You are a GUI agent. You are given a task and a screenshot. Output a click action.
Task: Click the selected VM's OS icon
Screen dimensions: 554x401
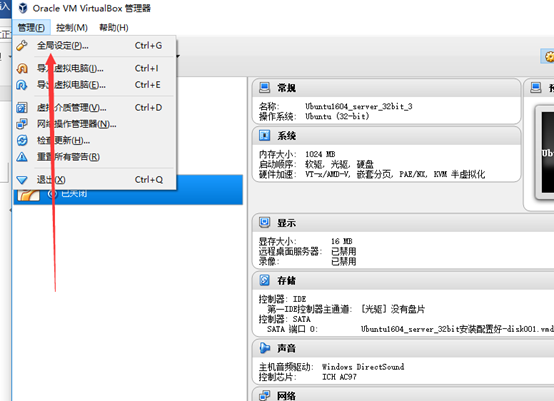pyautogui.click(x=28, y=195)
